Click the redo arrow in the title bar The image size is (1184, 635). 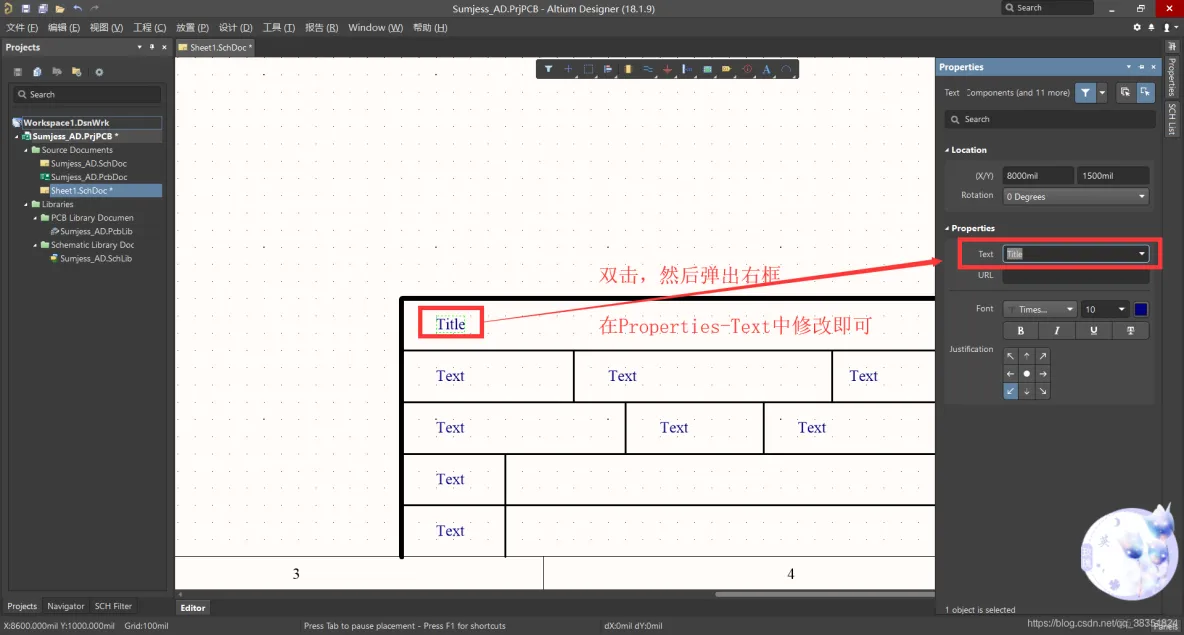pos(94,8)
